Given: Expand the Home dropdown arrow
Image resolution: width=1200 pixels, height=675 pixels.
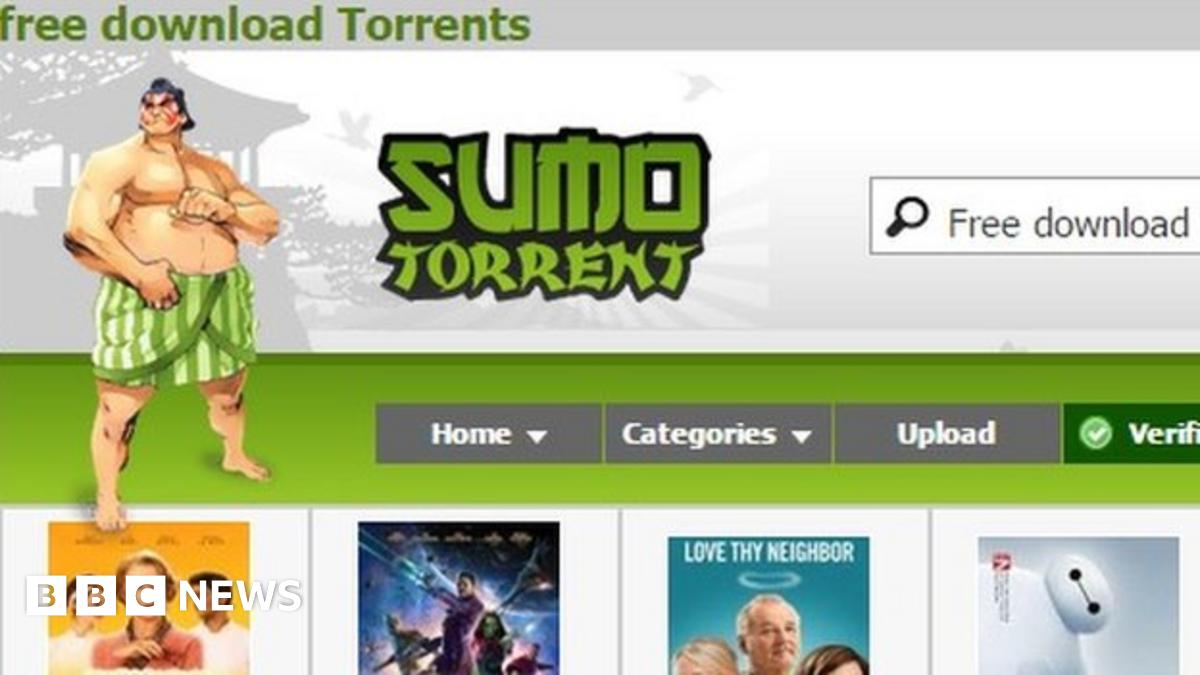Looking at the screenshot, I should click(x=537, y=436).
